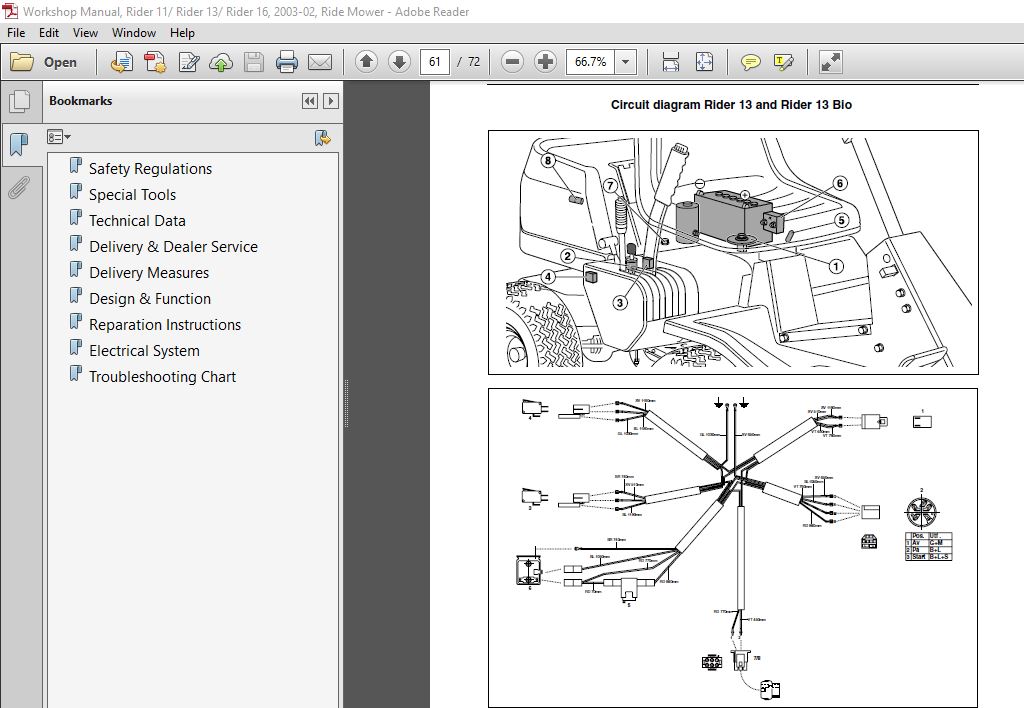Image resolution: width=1024 pixels, height=708 pixels.
Task: Select Safety Regulations bookmark
Action: (150, 169)
